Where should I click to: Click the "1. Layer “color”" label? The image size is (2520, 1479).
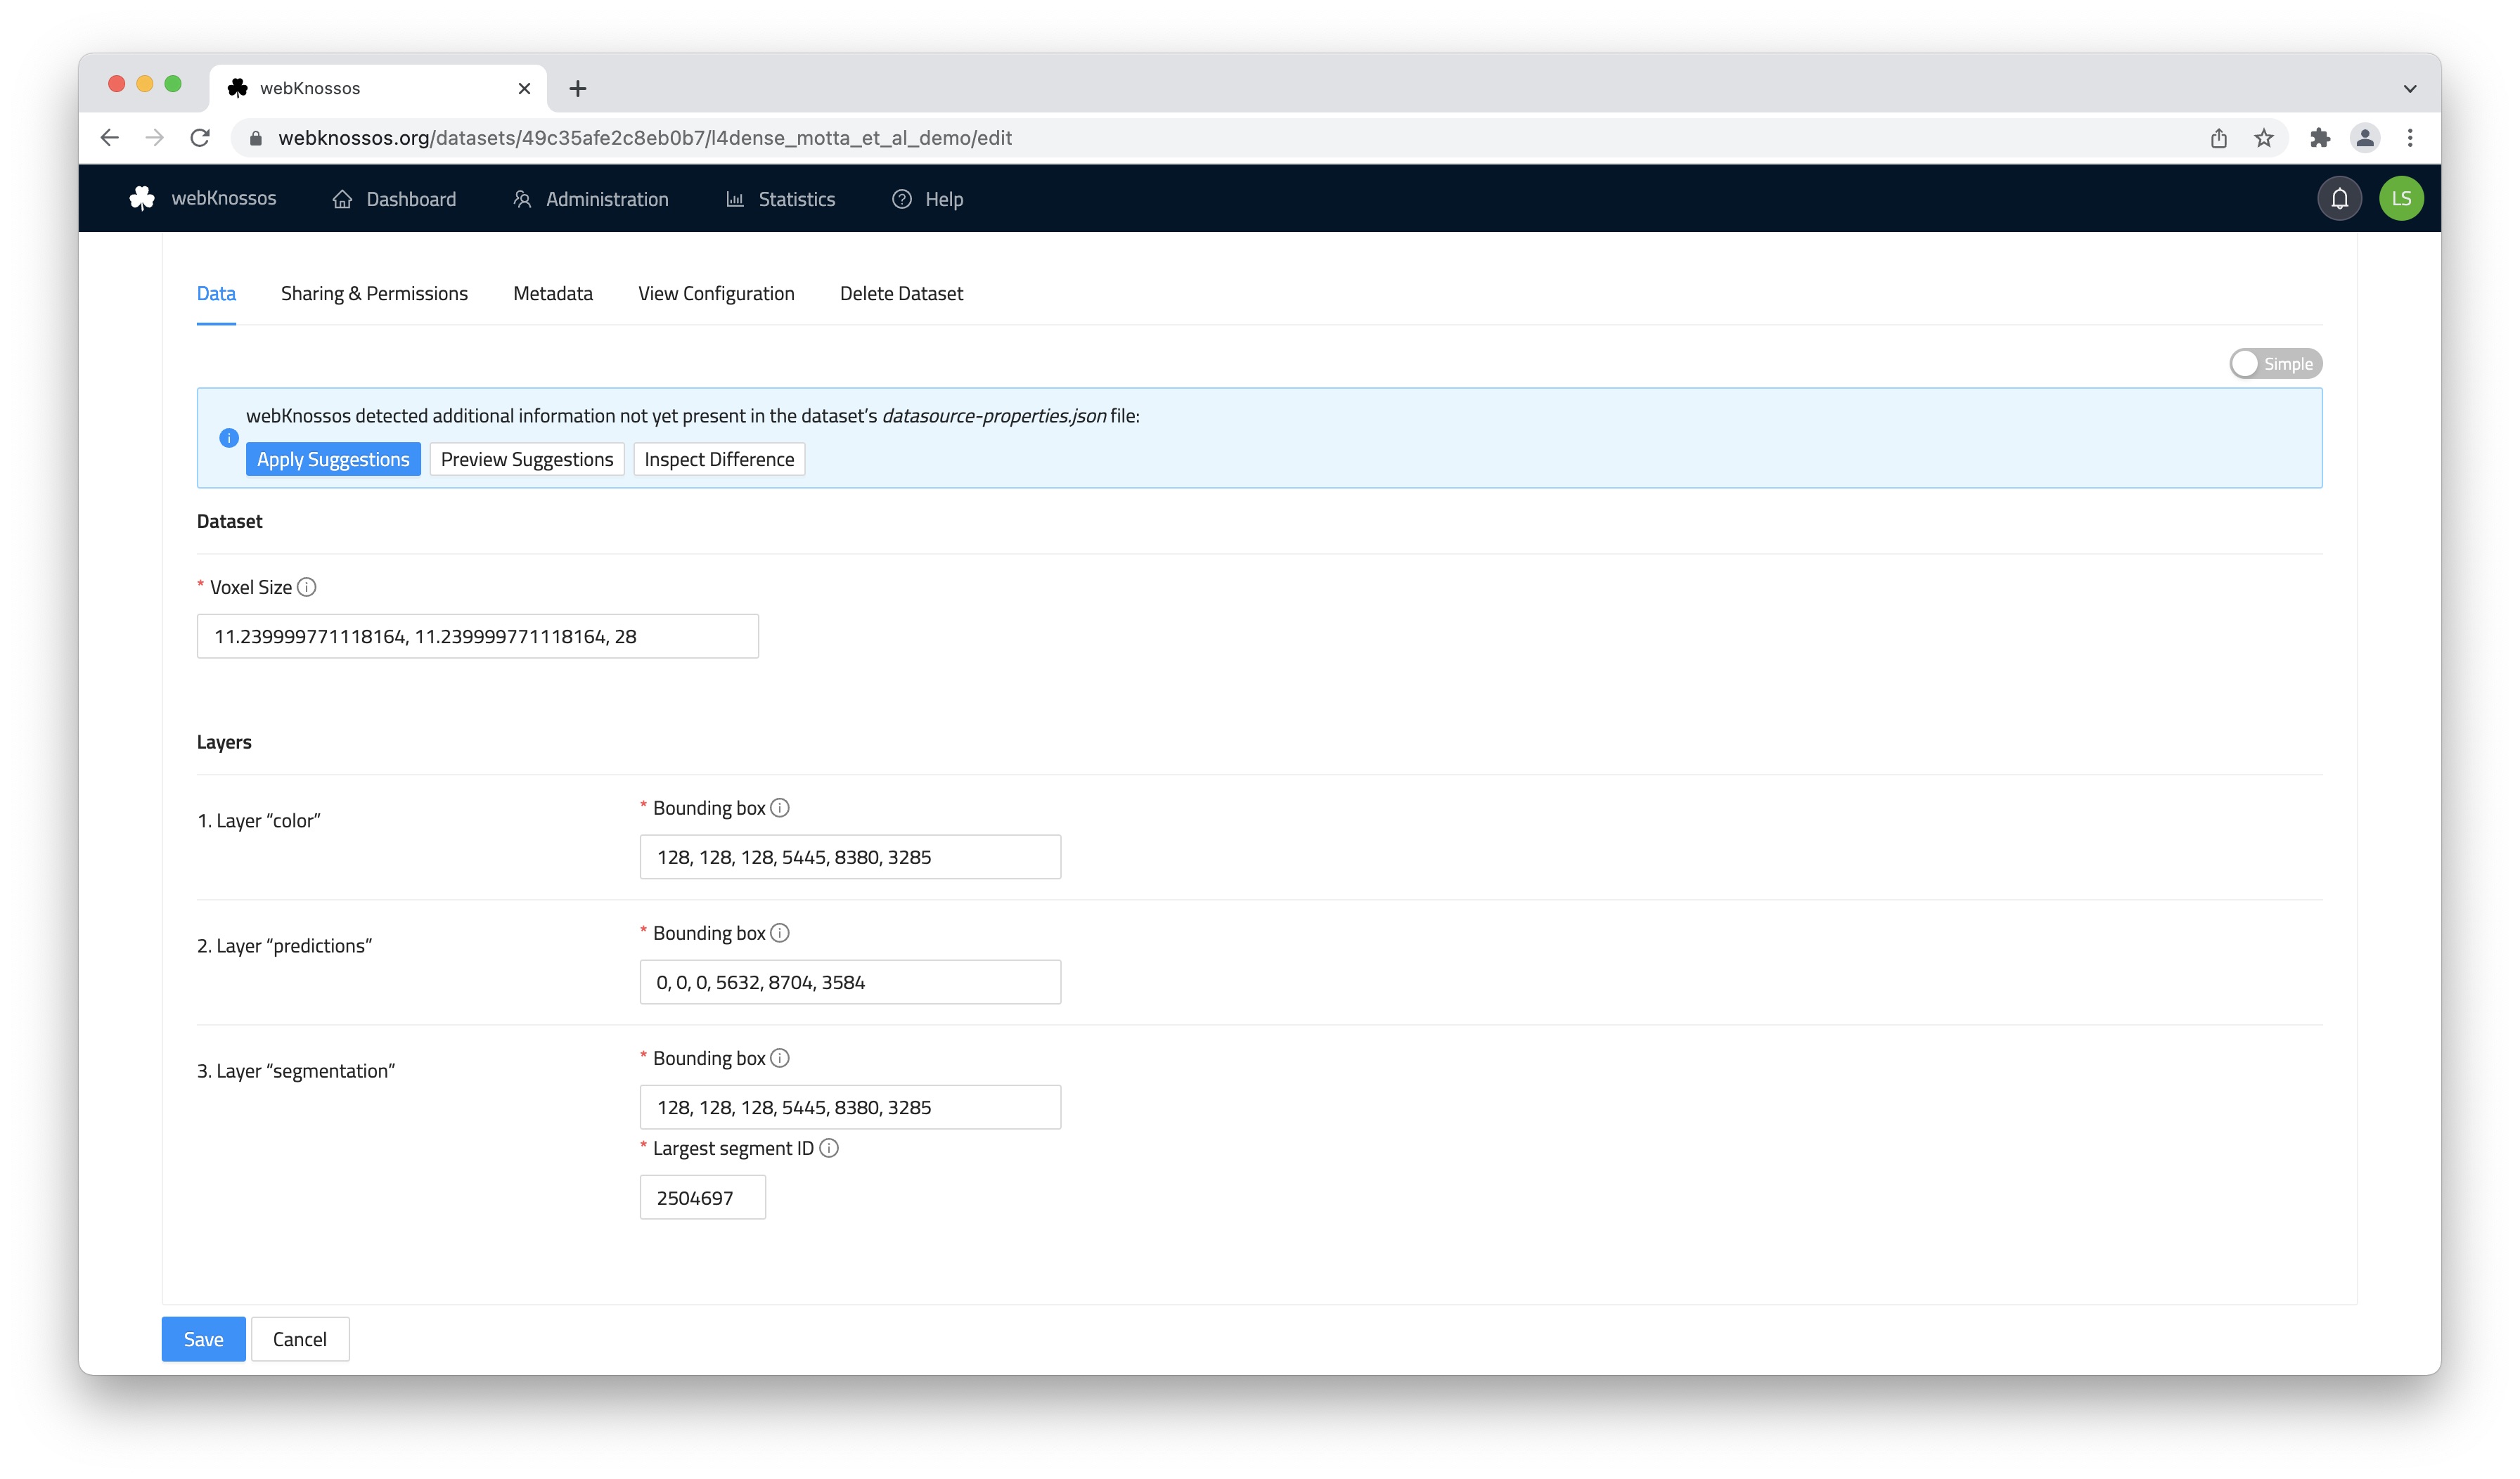[x=258, y=821]
